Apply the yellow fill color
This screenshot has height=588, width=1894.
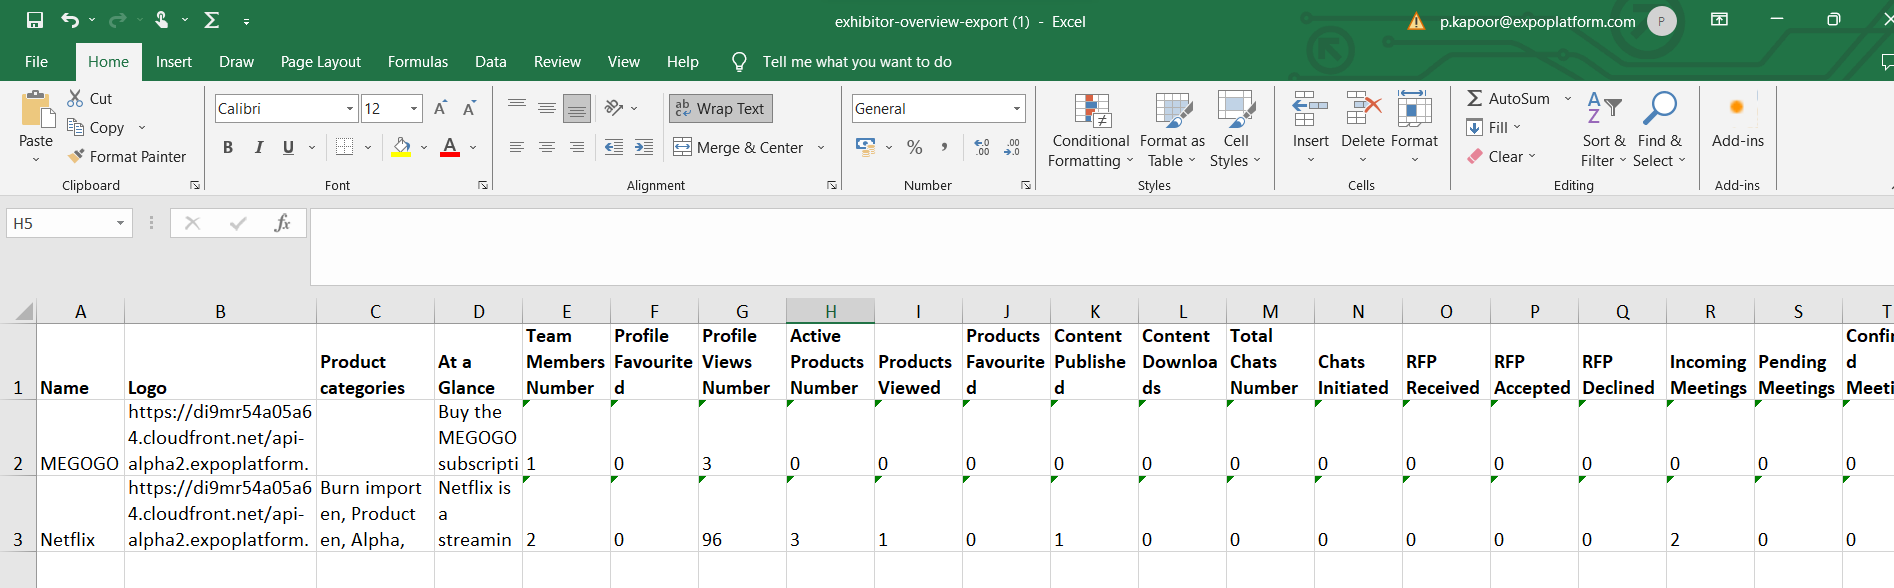coord(401,147)
